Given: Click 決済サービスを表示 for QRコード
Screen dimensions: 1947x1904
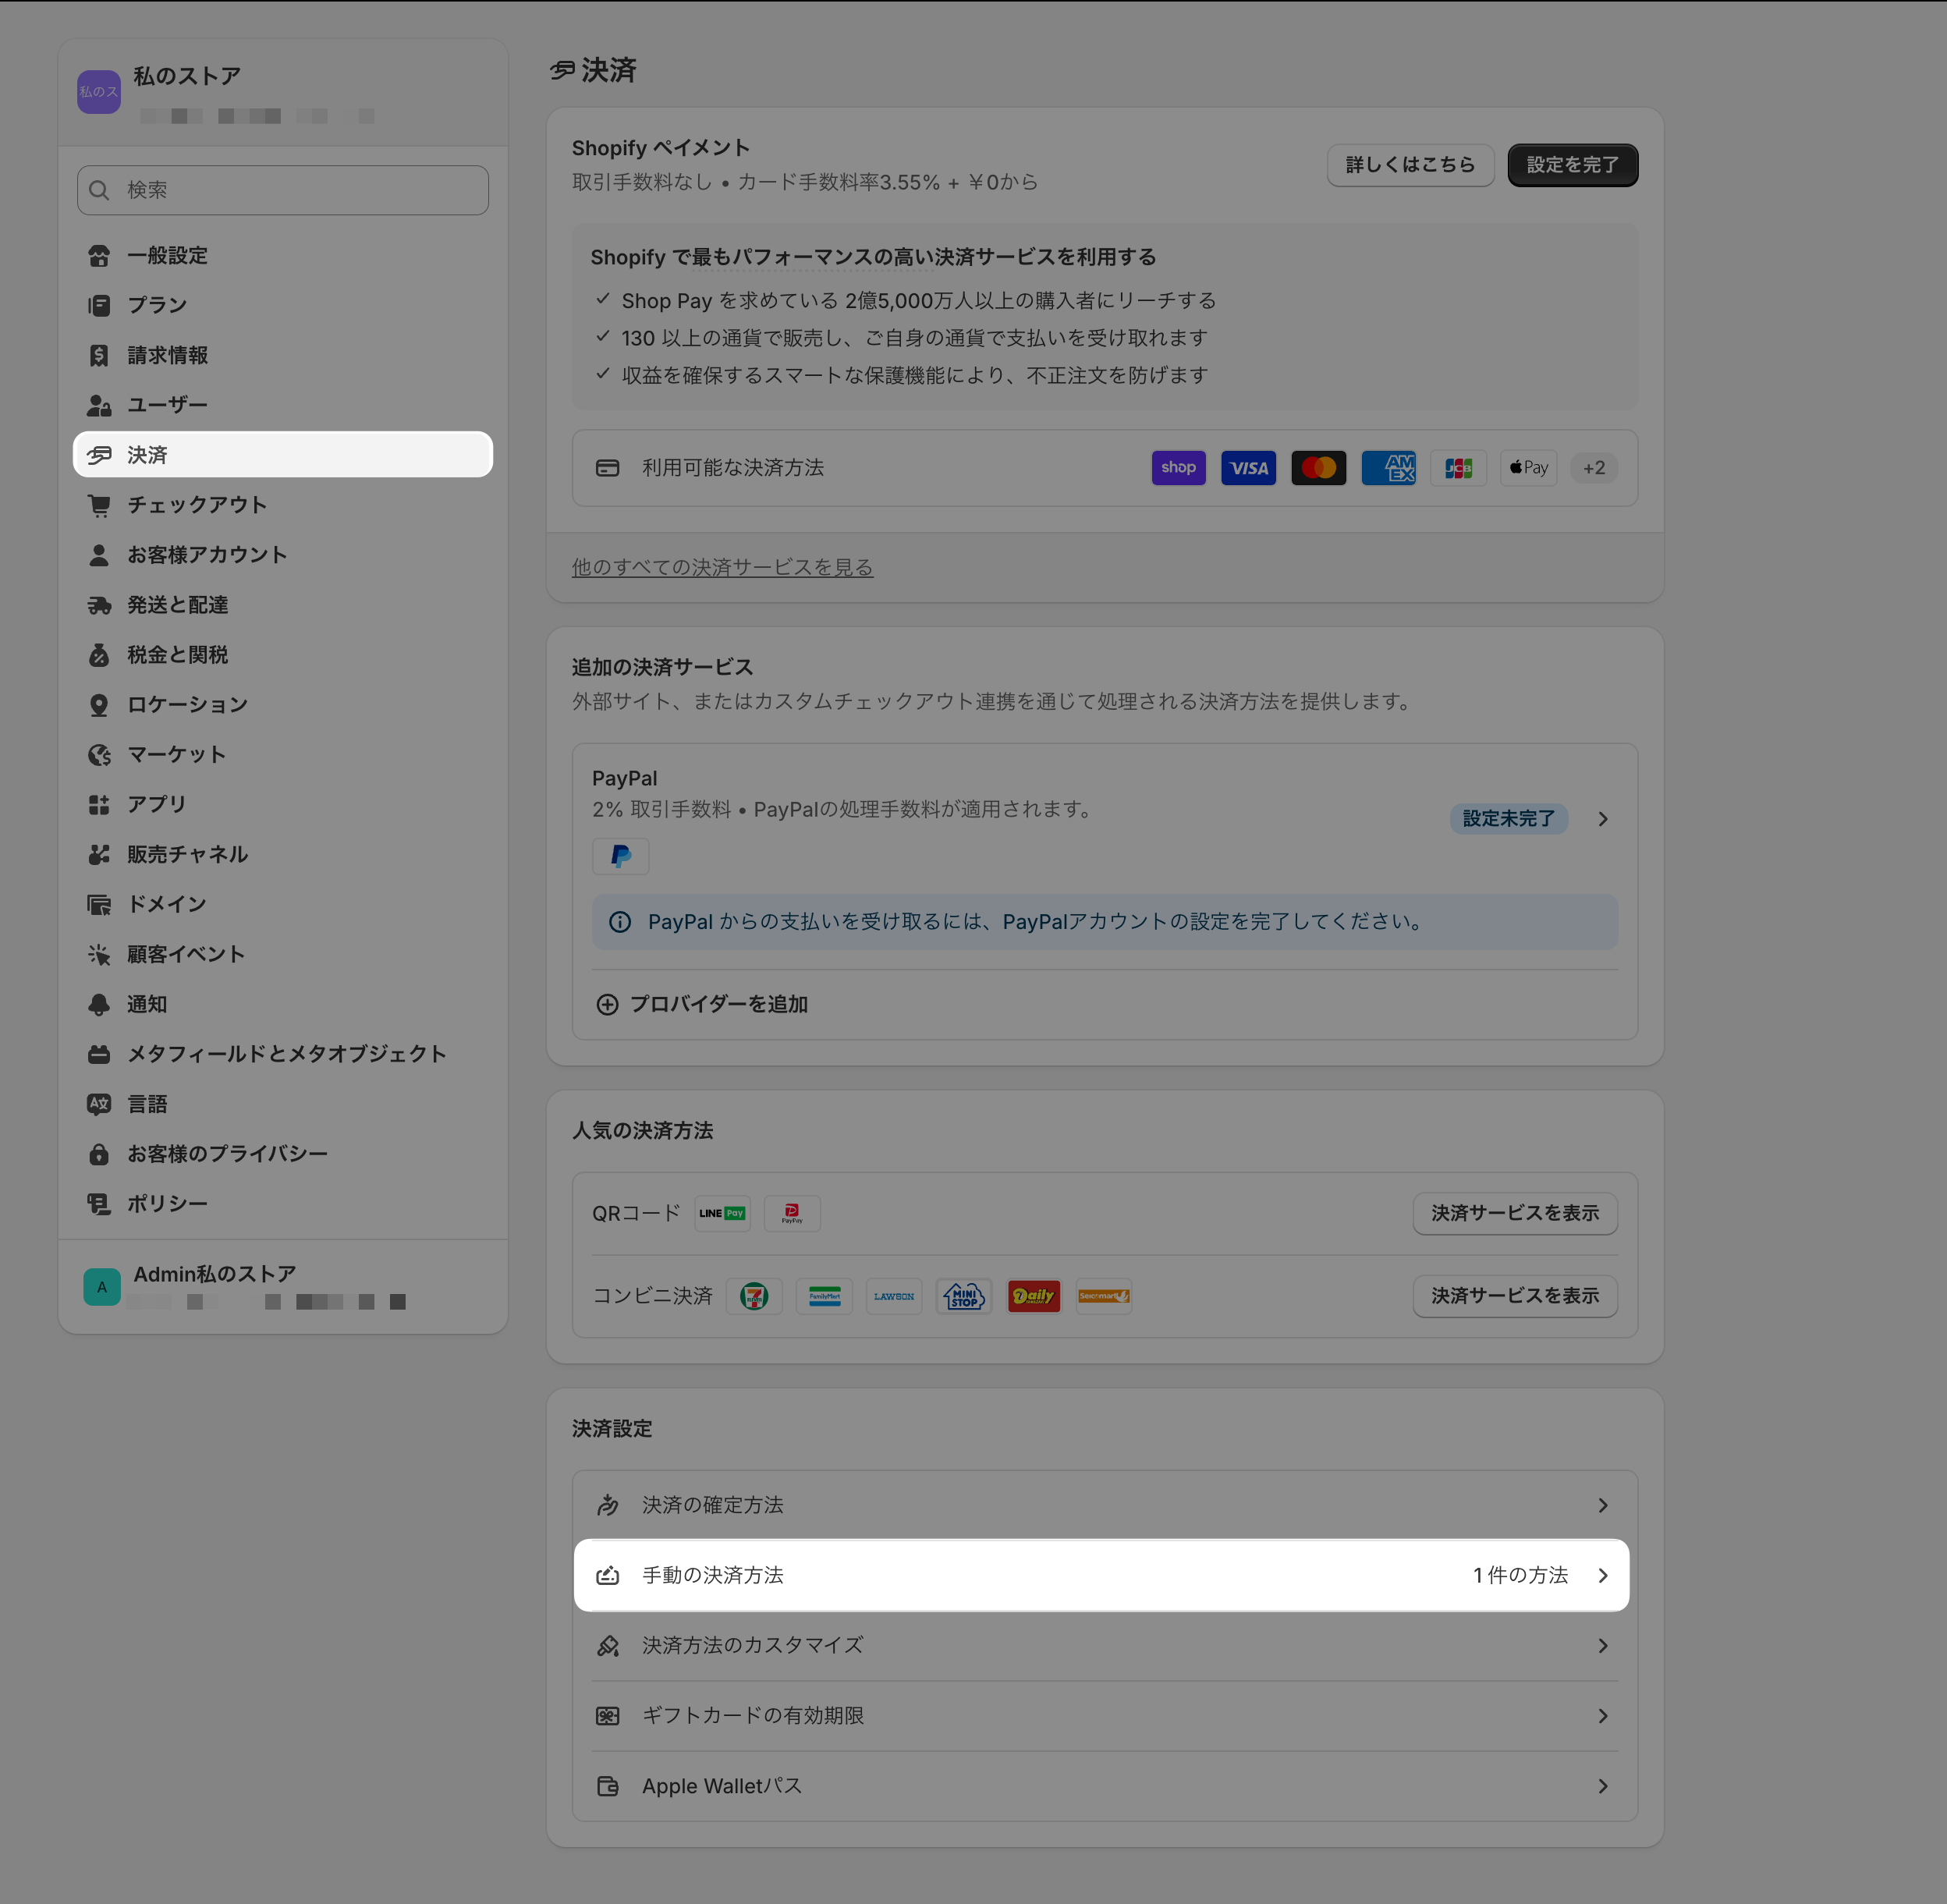Looking at the screenshot, I should [x=1515, y=1213].
